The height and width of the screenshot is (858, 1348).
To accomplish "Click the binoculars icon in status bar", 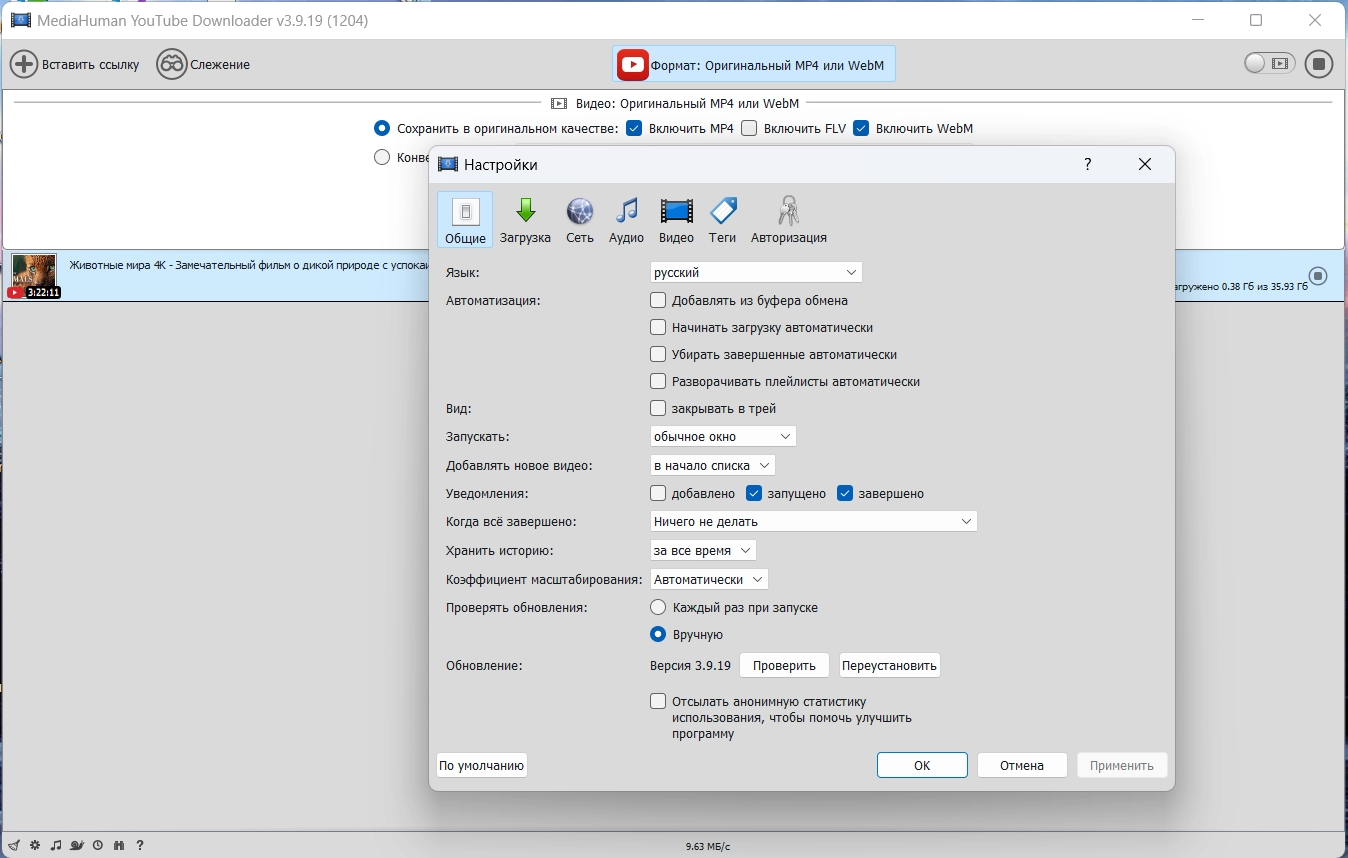I will click(119, 845).
